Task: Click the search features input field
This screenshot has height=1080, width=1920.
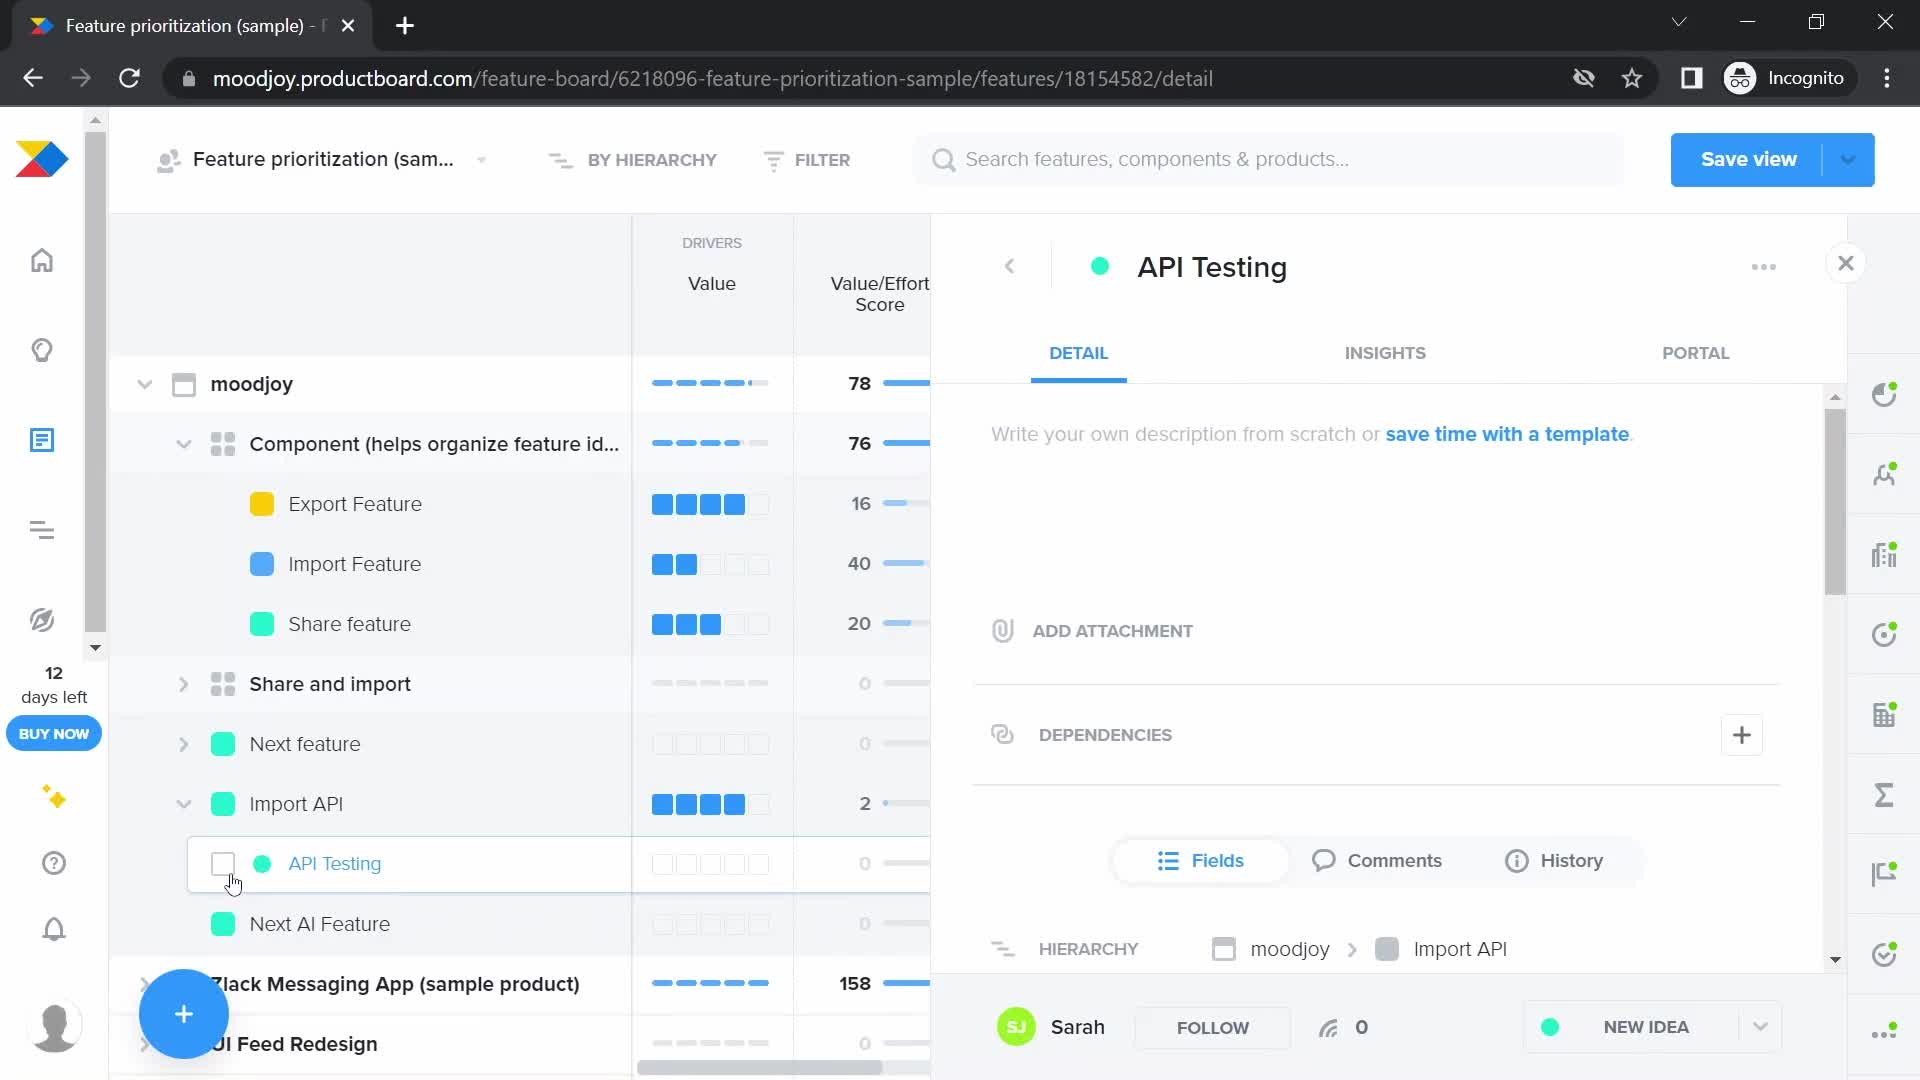Action: tap(1268, 160)
